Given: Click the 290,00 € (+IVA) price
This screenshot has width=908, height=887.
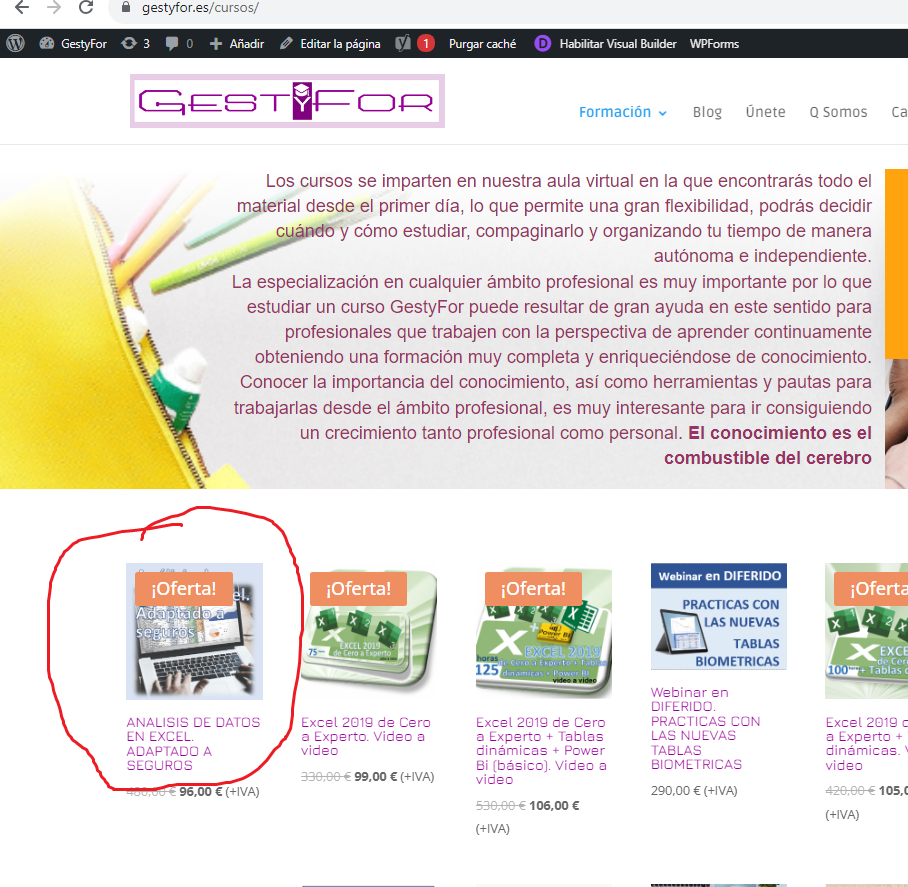Looking at the screenshot, I should pos(694,790).
